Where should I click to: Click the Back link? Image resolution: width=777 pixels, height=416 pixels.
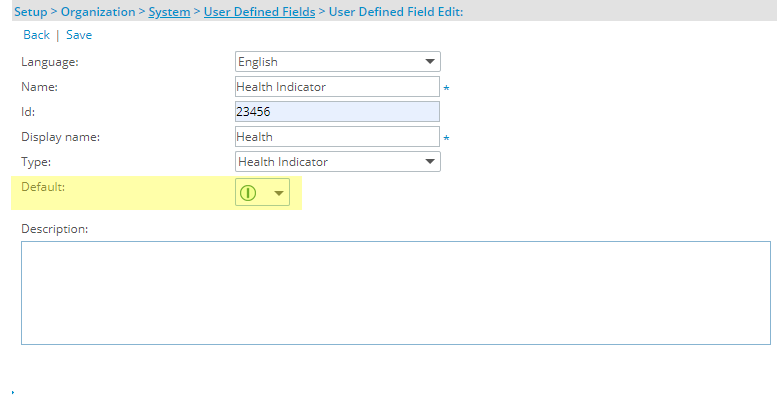pos(36,35)
